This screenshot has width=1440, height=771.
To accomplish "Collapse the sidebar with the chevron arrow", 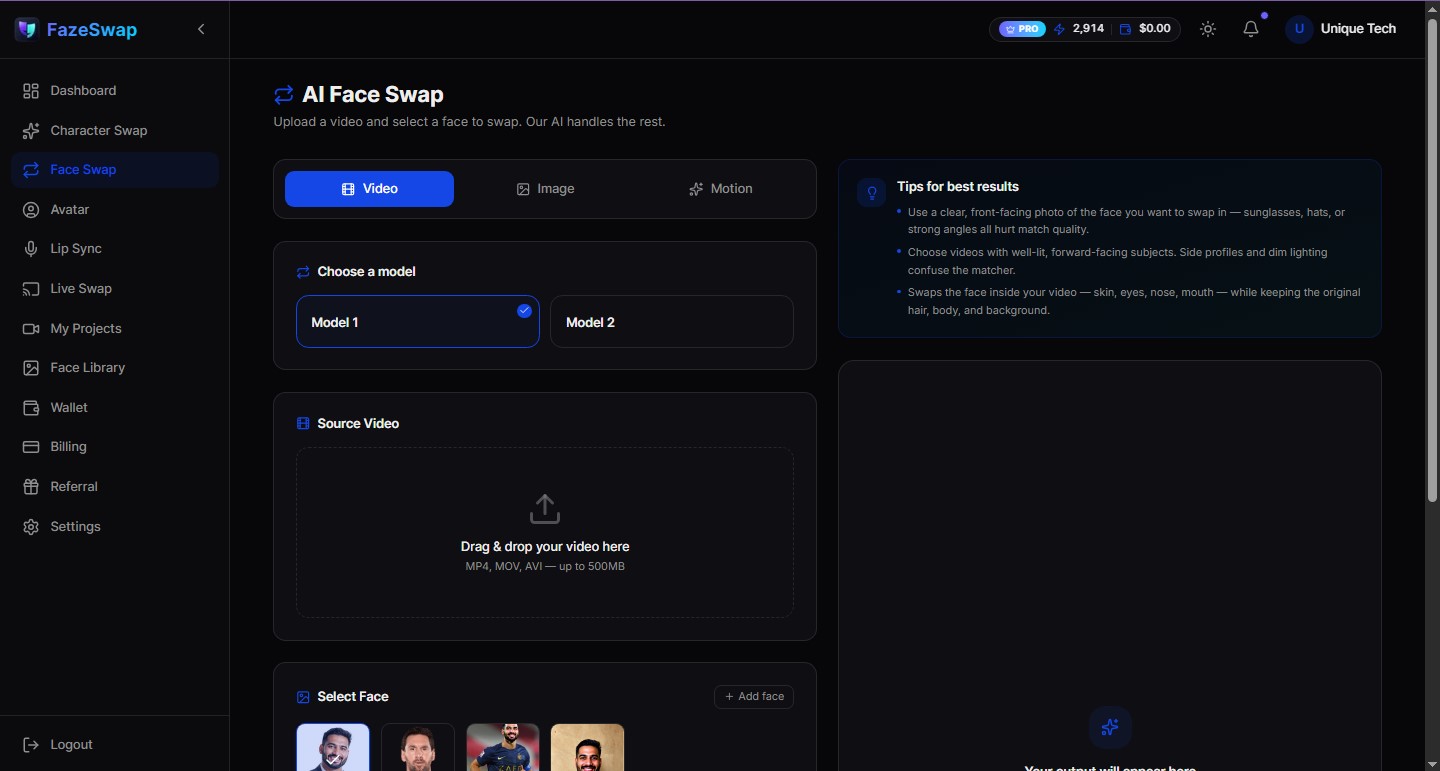I will coord(201,29).
